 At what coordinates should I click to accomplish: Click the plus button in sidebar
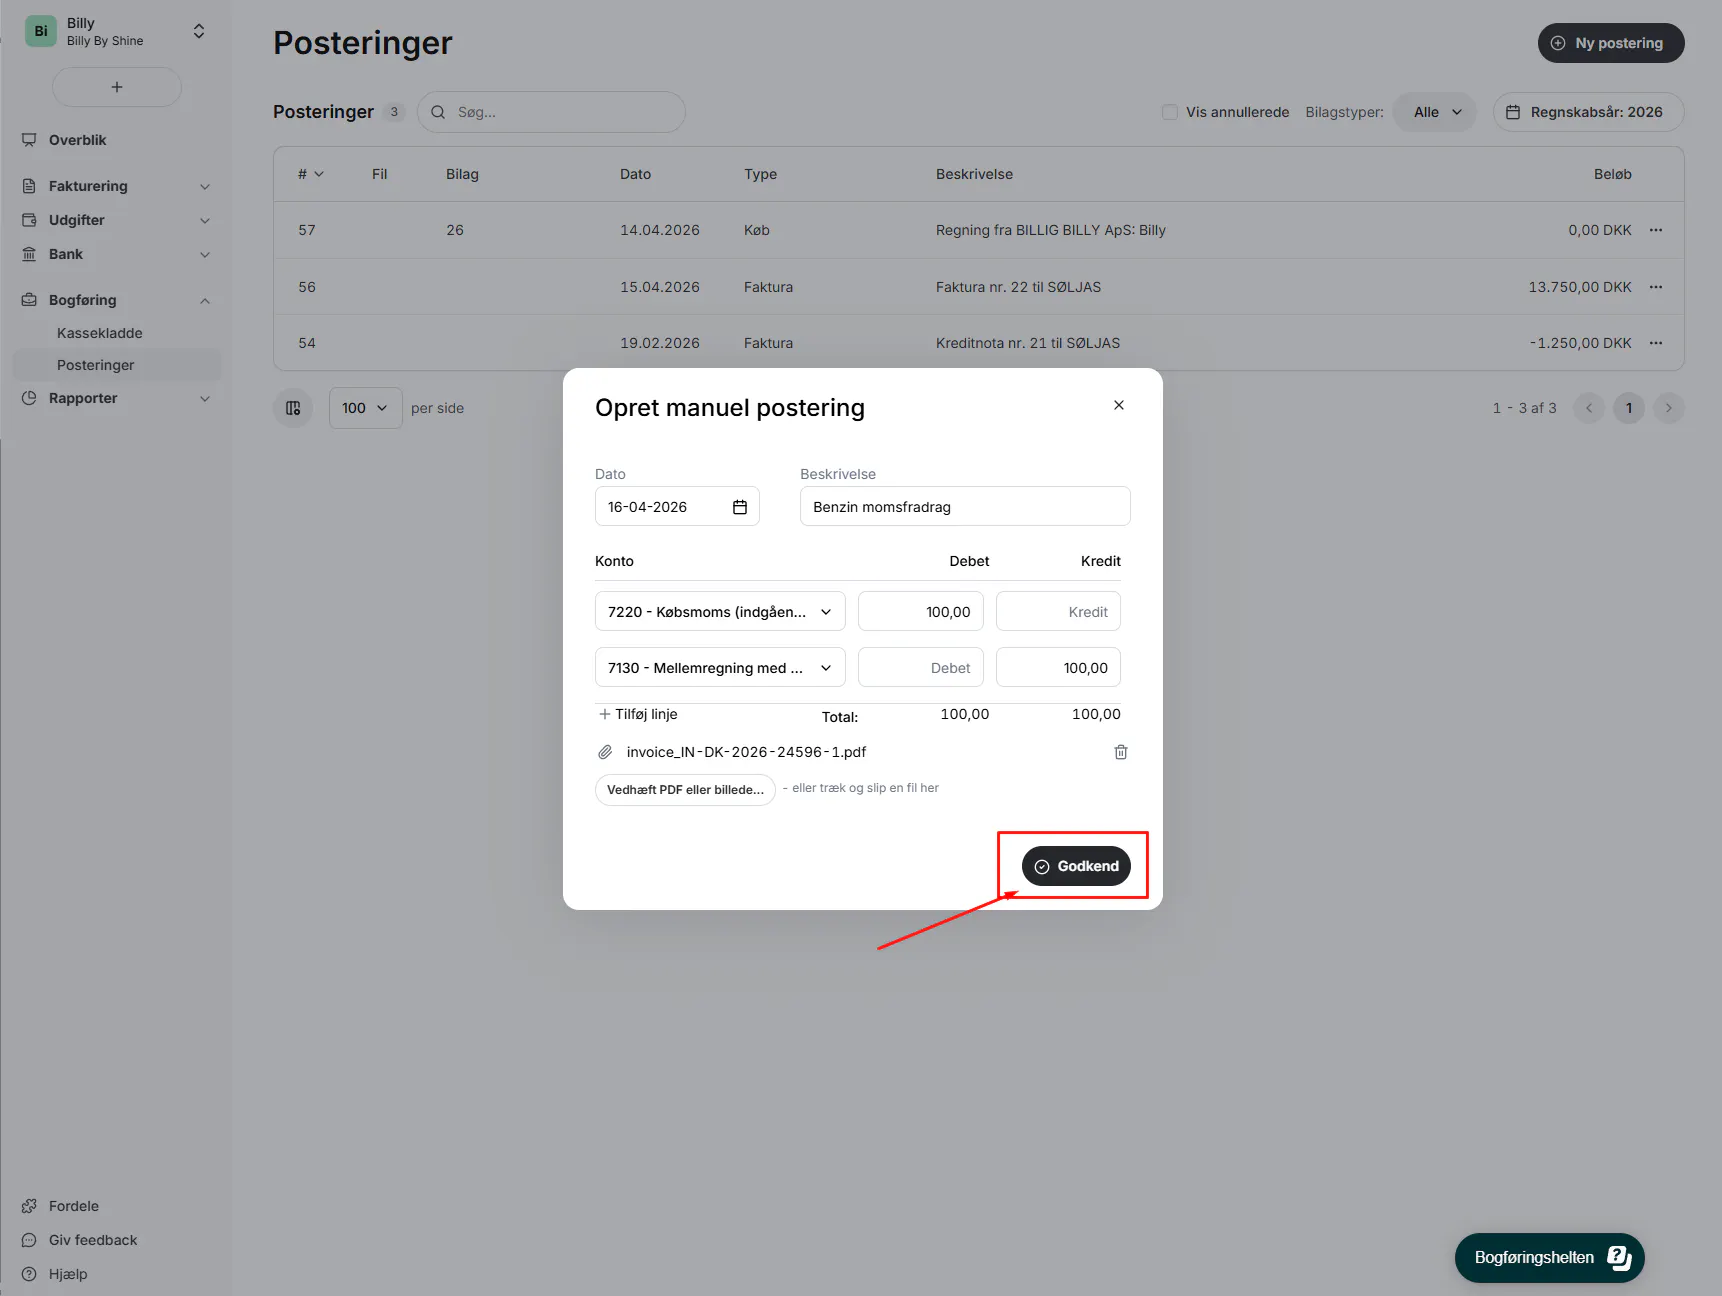pyautogui.click(x=117, y=87)
